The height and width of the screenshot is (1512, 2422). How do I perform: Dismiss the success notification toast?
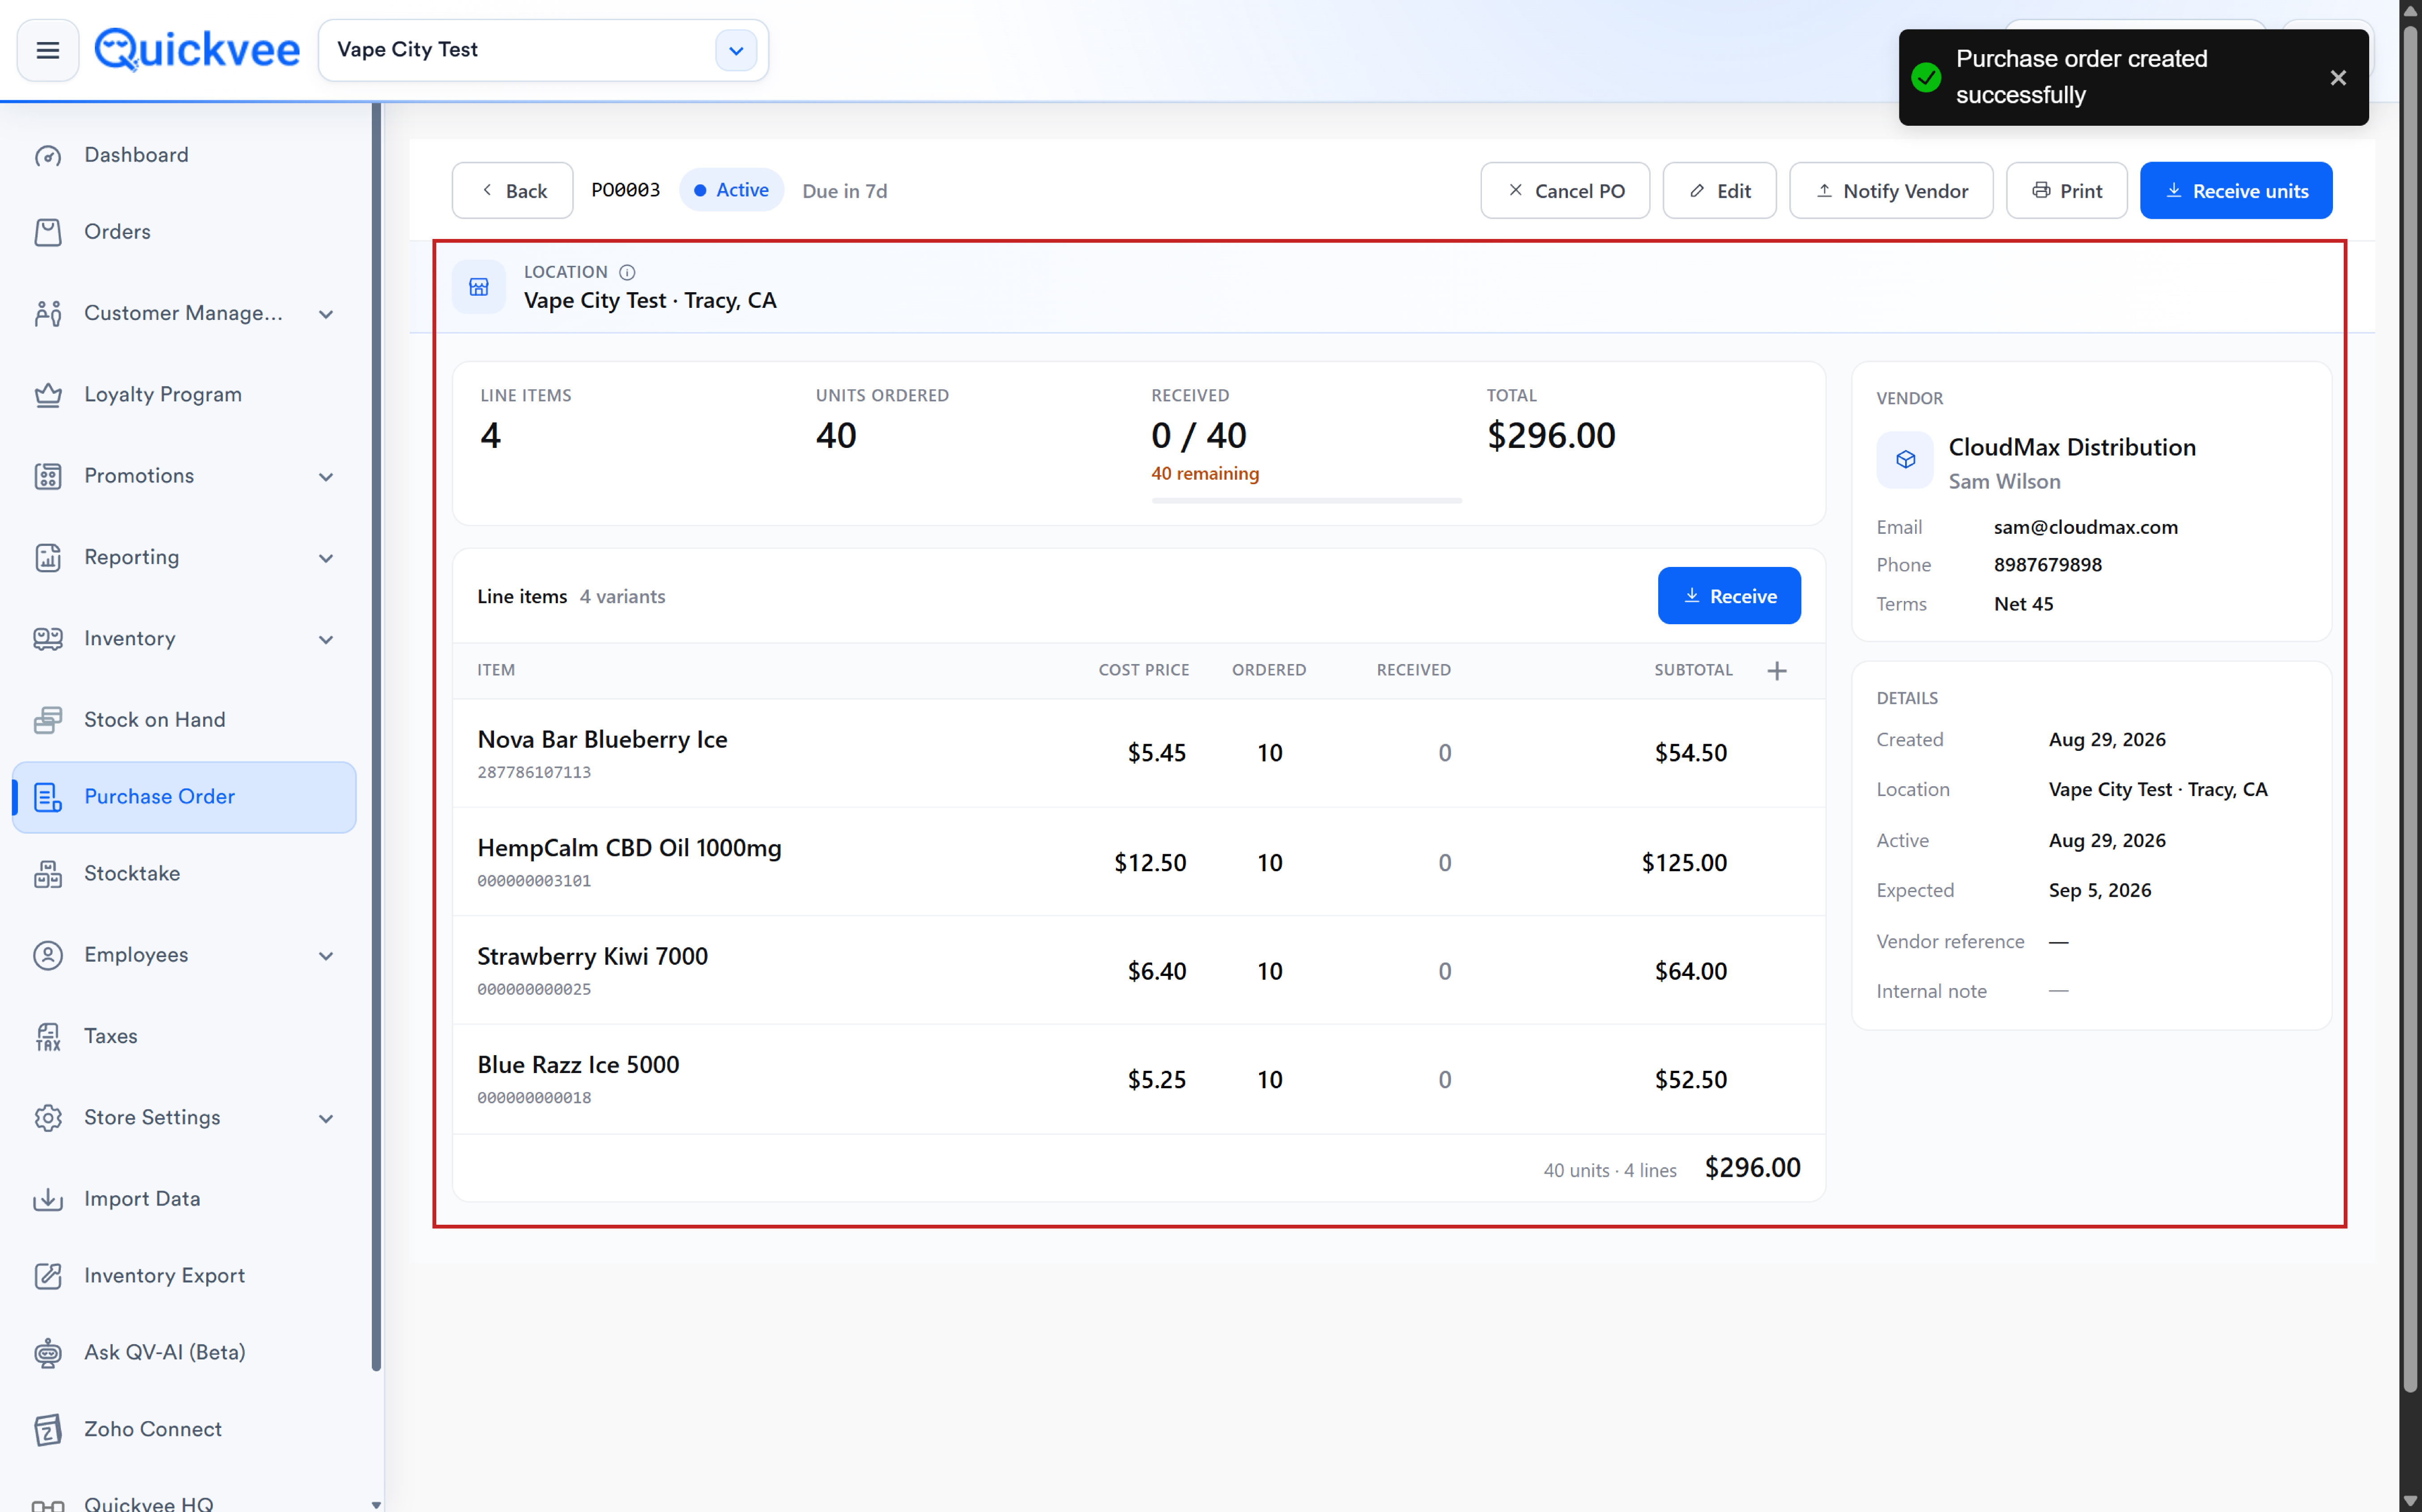(x=2338, y=78)
